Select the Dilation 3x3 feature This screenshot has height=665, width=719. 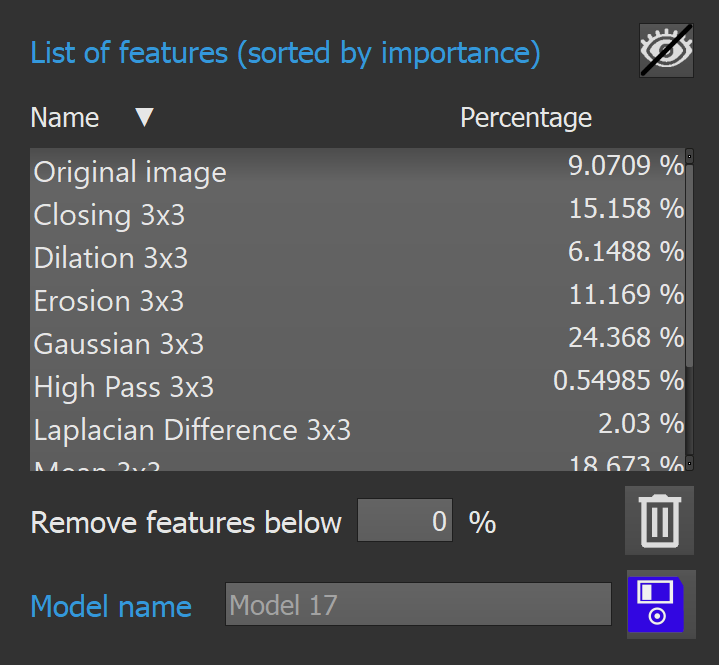(358, 257)
